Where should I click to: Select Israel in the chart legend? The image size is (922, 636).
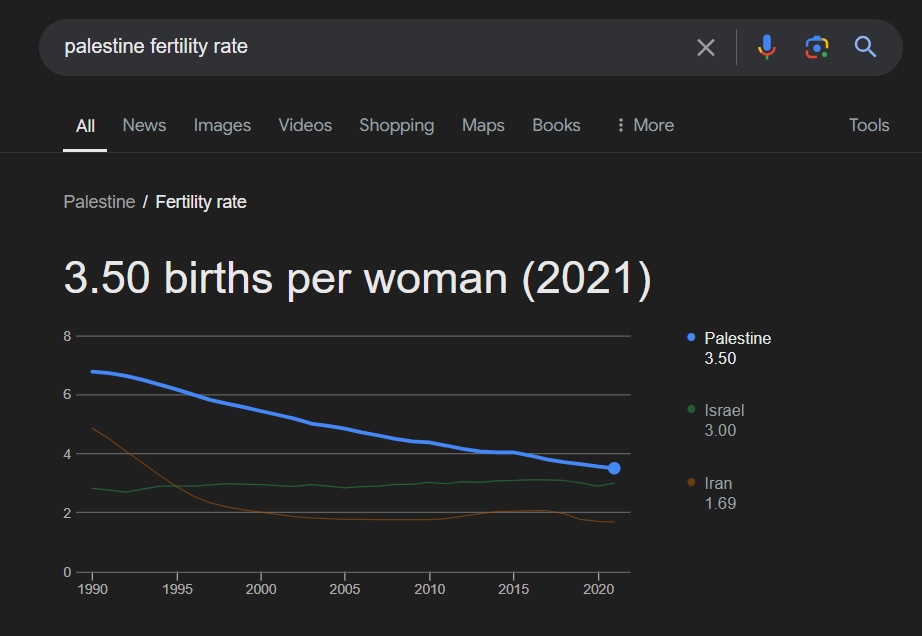[x=724, y=410]
